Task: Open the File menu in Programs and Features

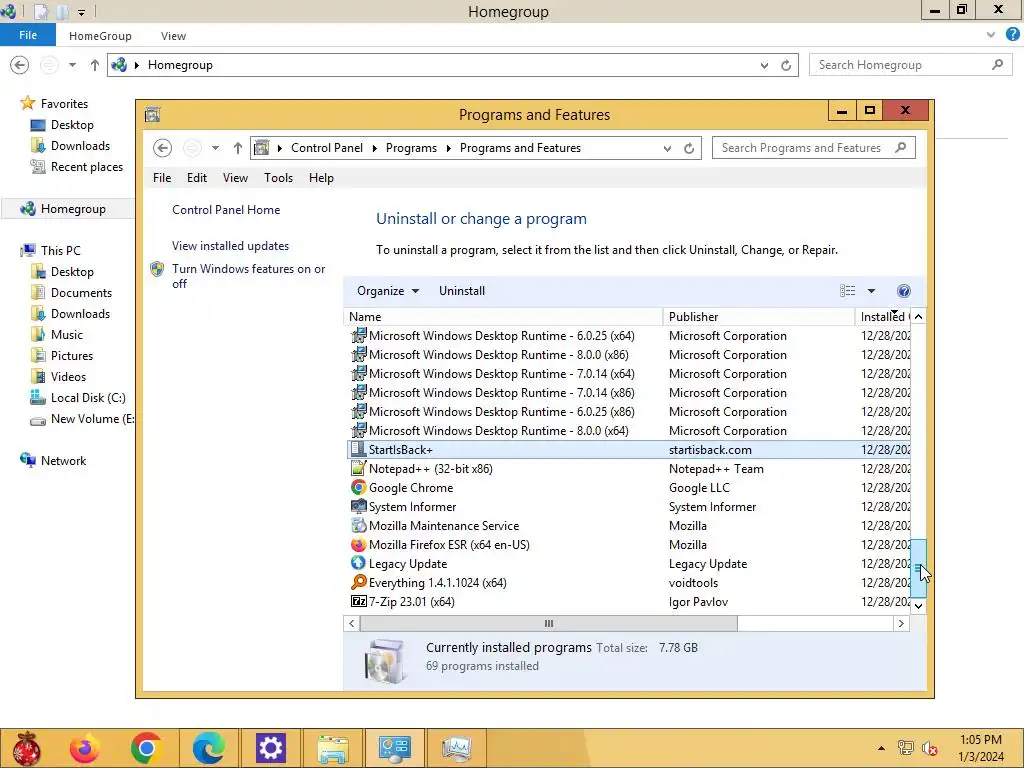Action: coord(162,178)
